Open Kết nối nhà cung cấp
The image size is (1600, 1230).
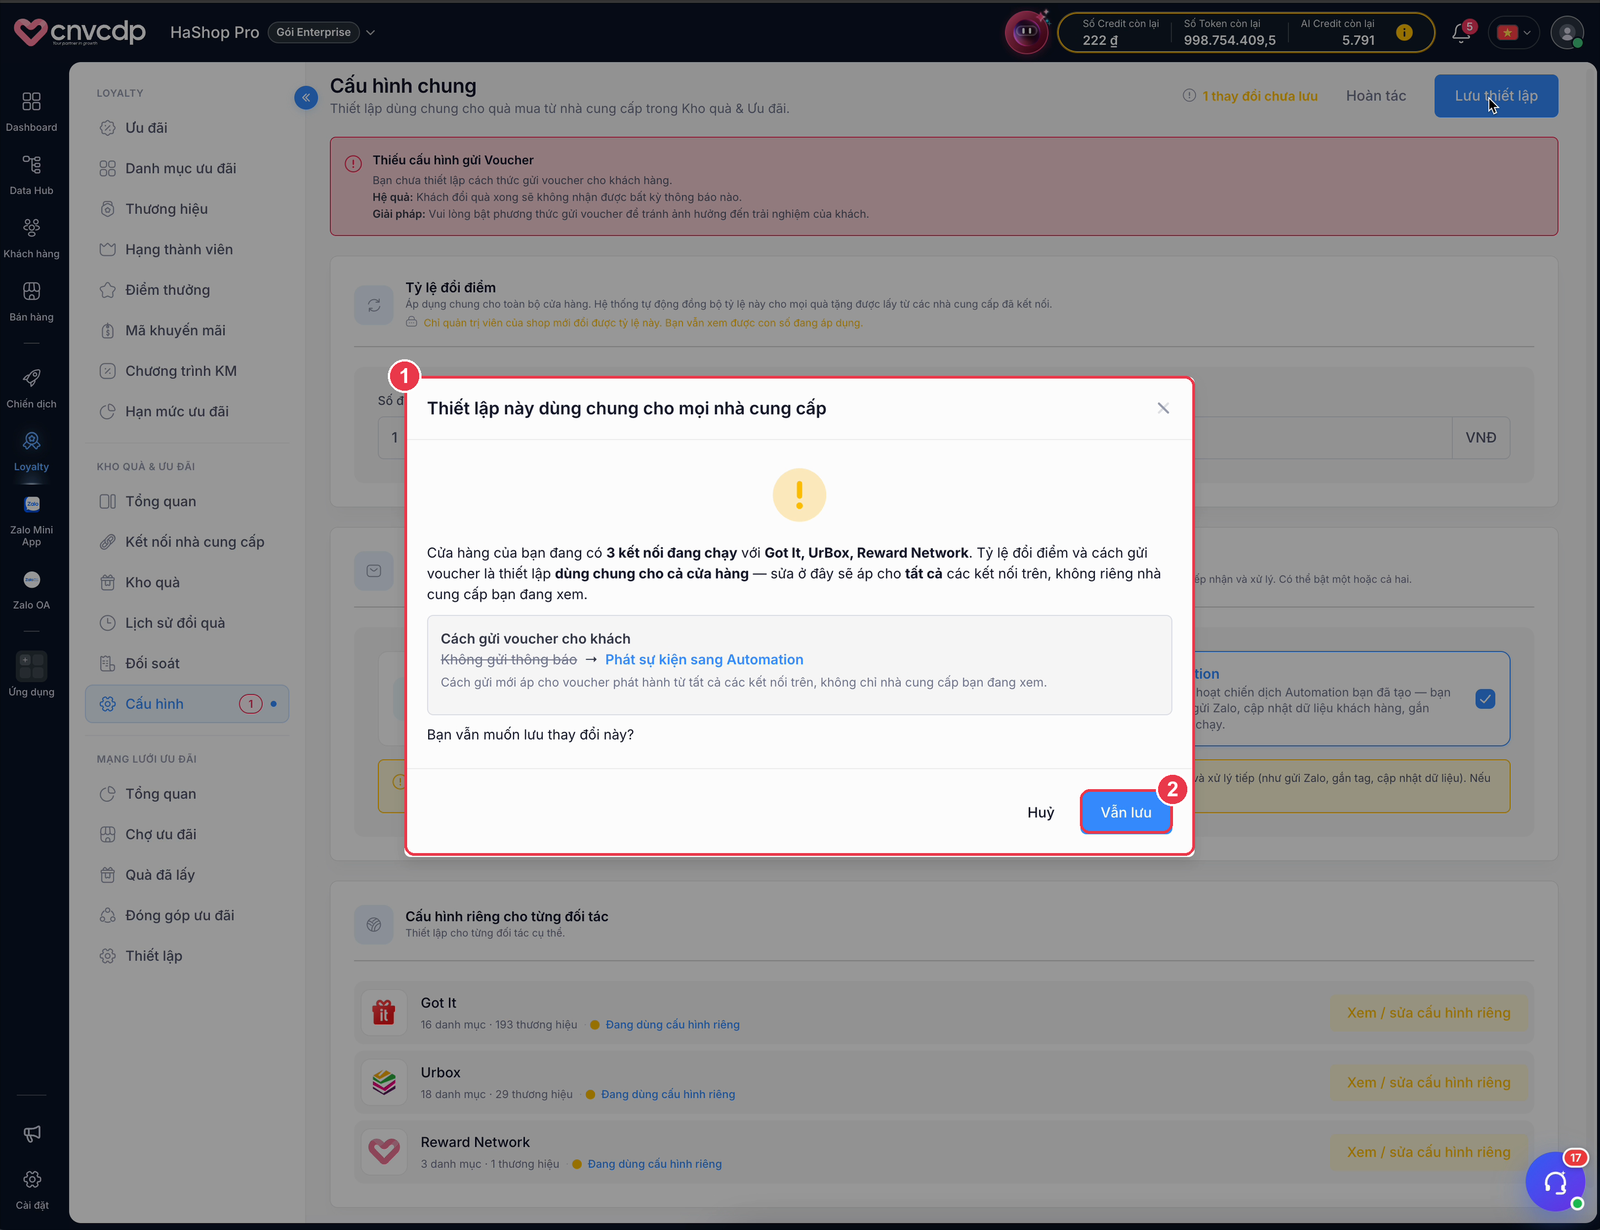click(187, 542)
